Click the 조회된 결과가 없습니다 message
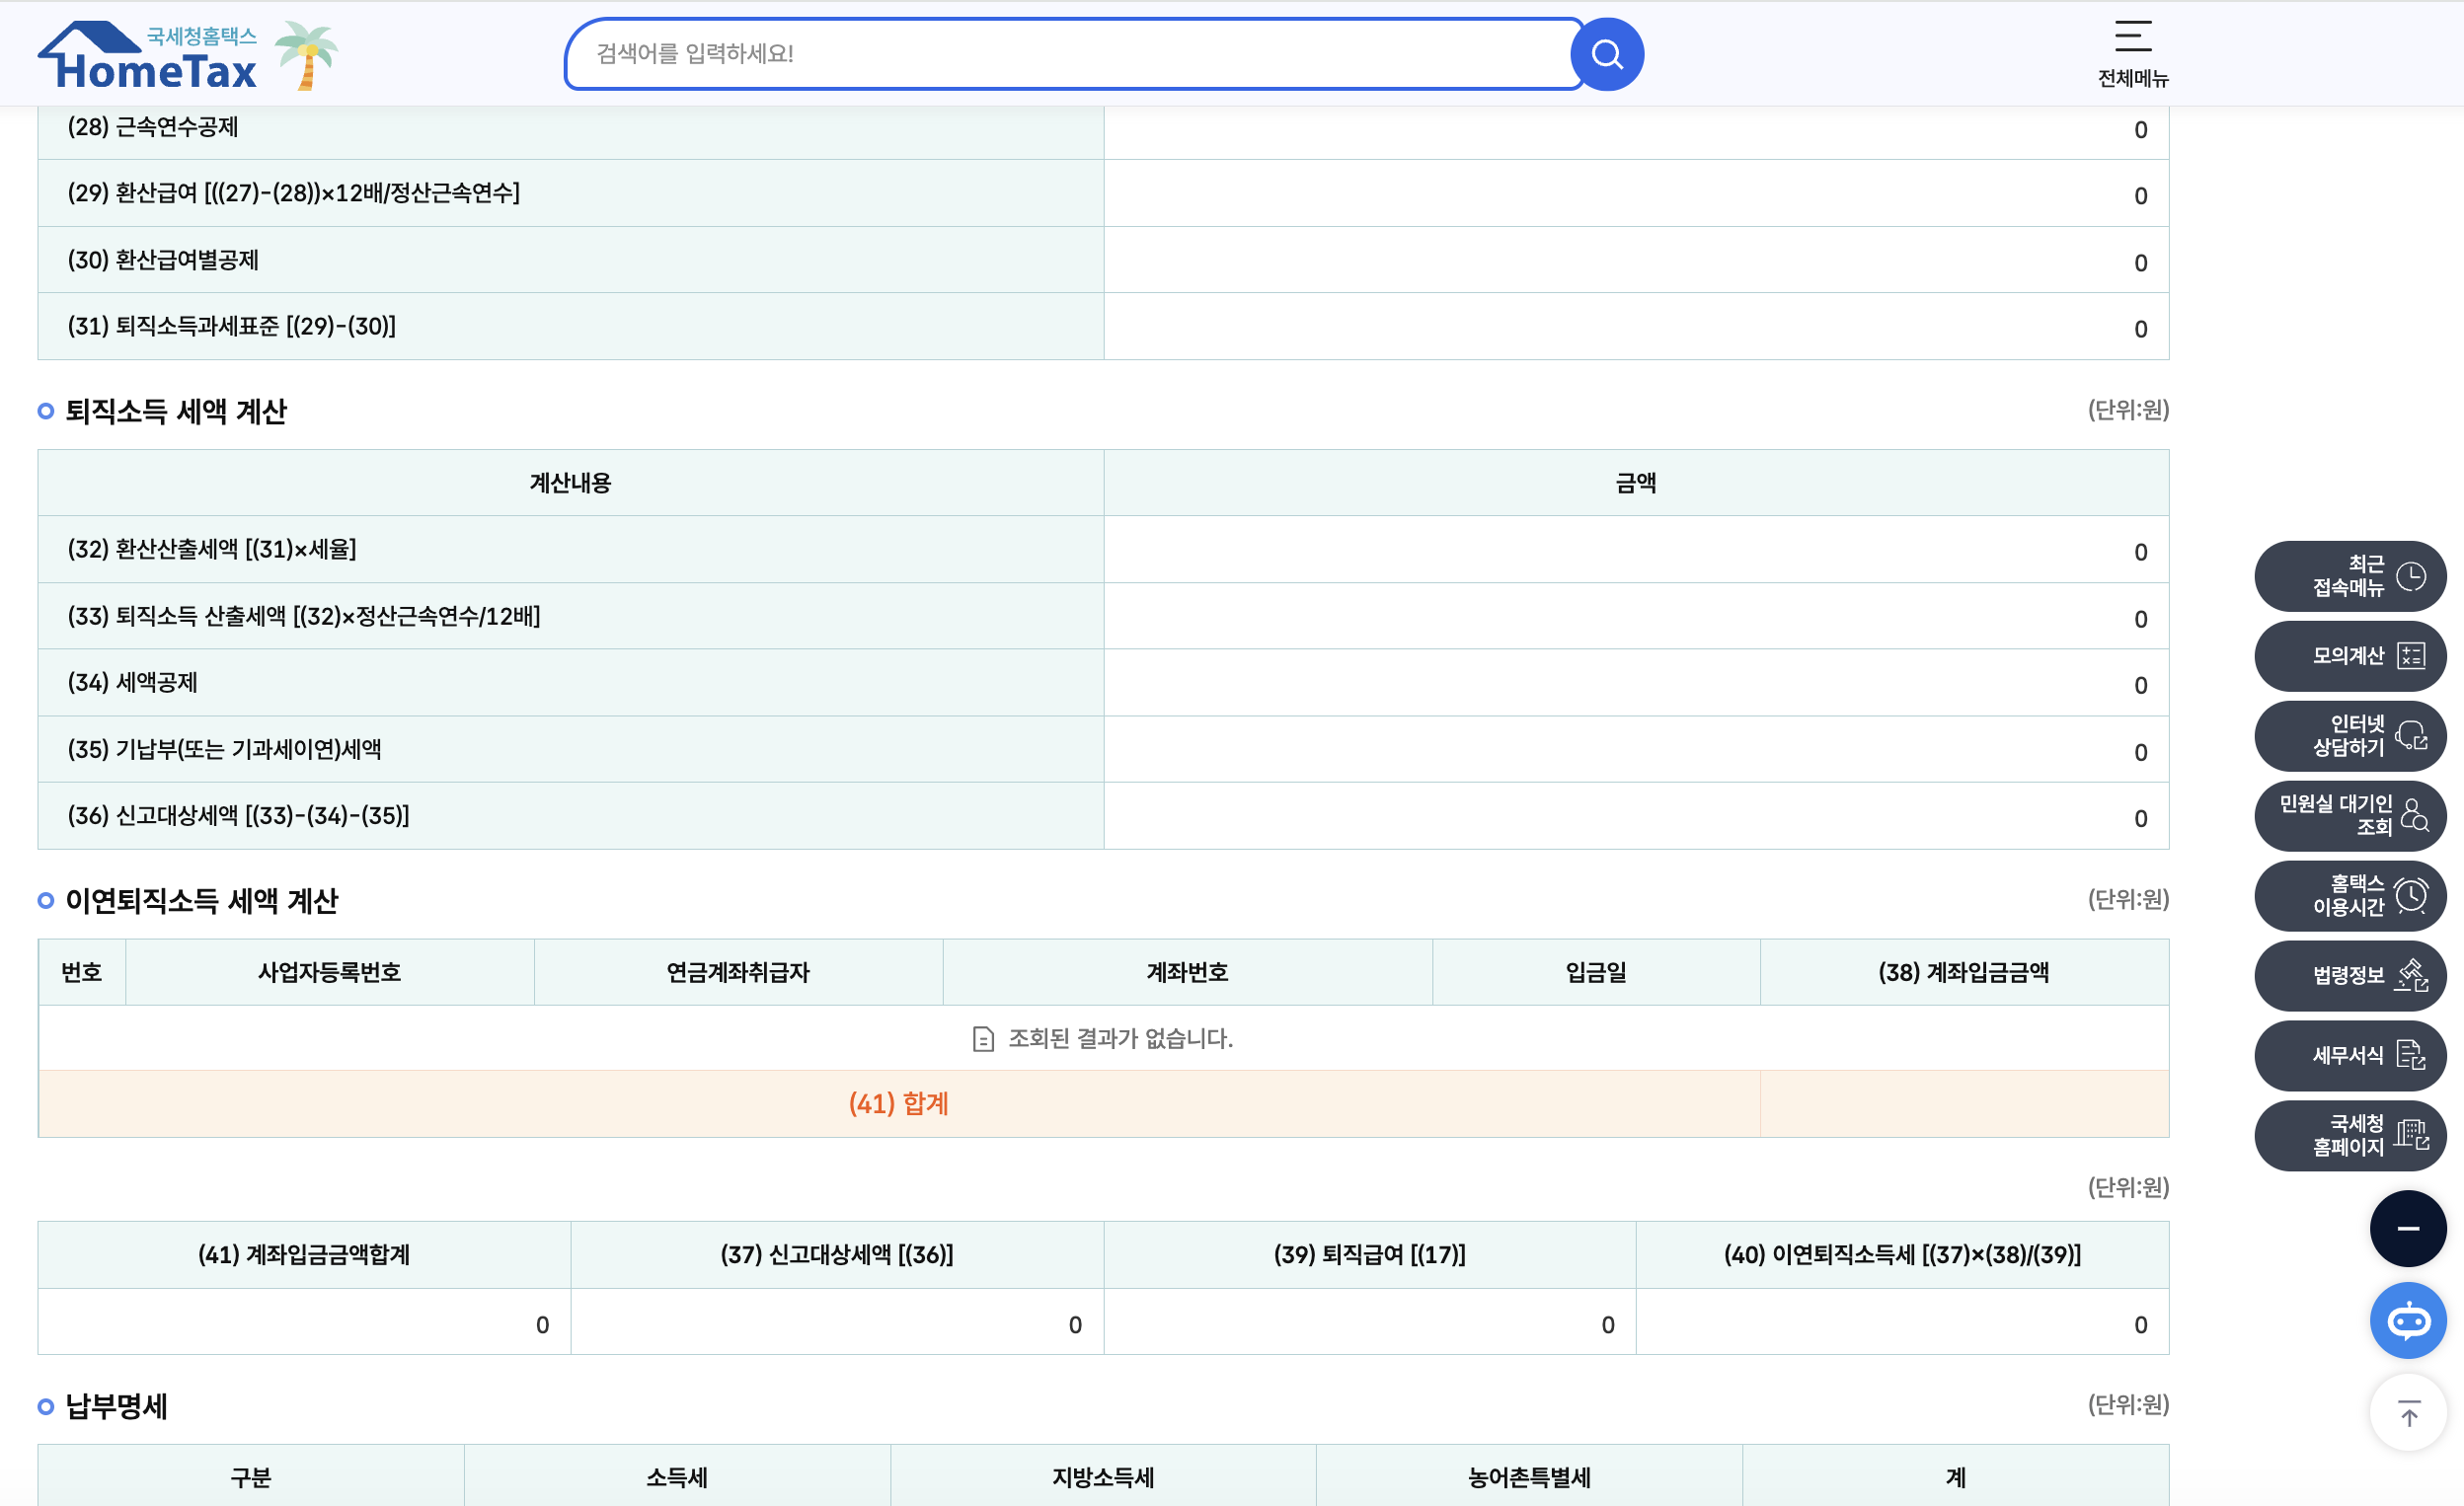Screen dimensions: 2464x1506 1120,1038
